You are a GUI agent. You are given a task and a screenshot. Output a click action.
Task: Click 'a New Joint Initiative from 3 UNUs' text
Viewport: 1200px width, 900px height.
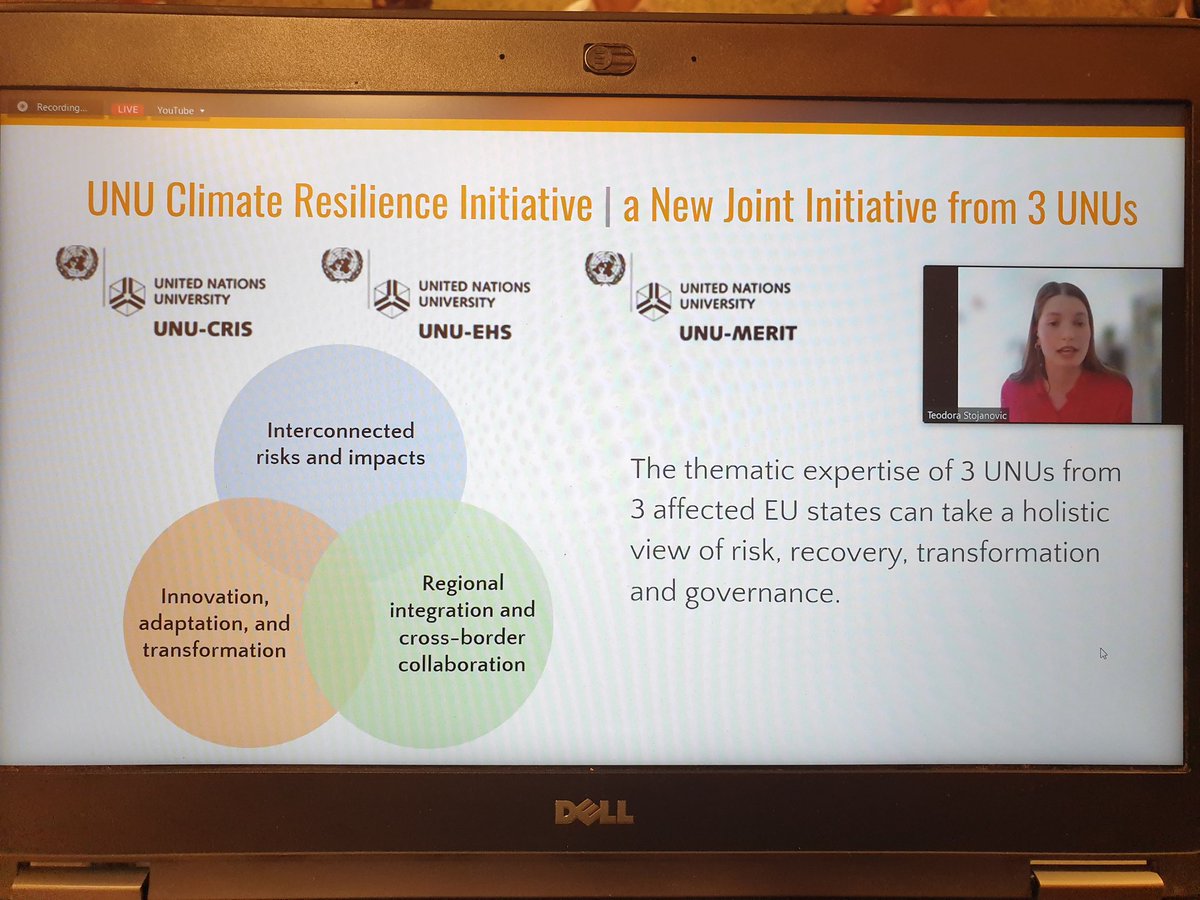(x=880, y=207)
